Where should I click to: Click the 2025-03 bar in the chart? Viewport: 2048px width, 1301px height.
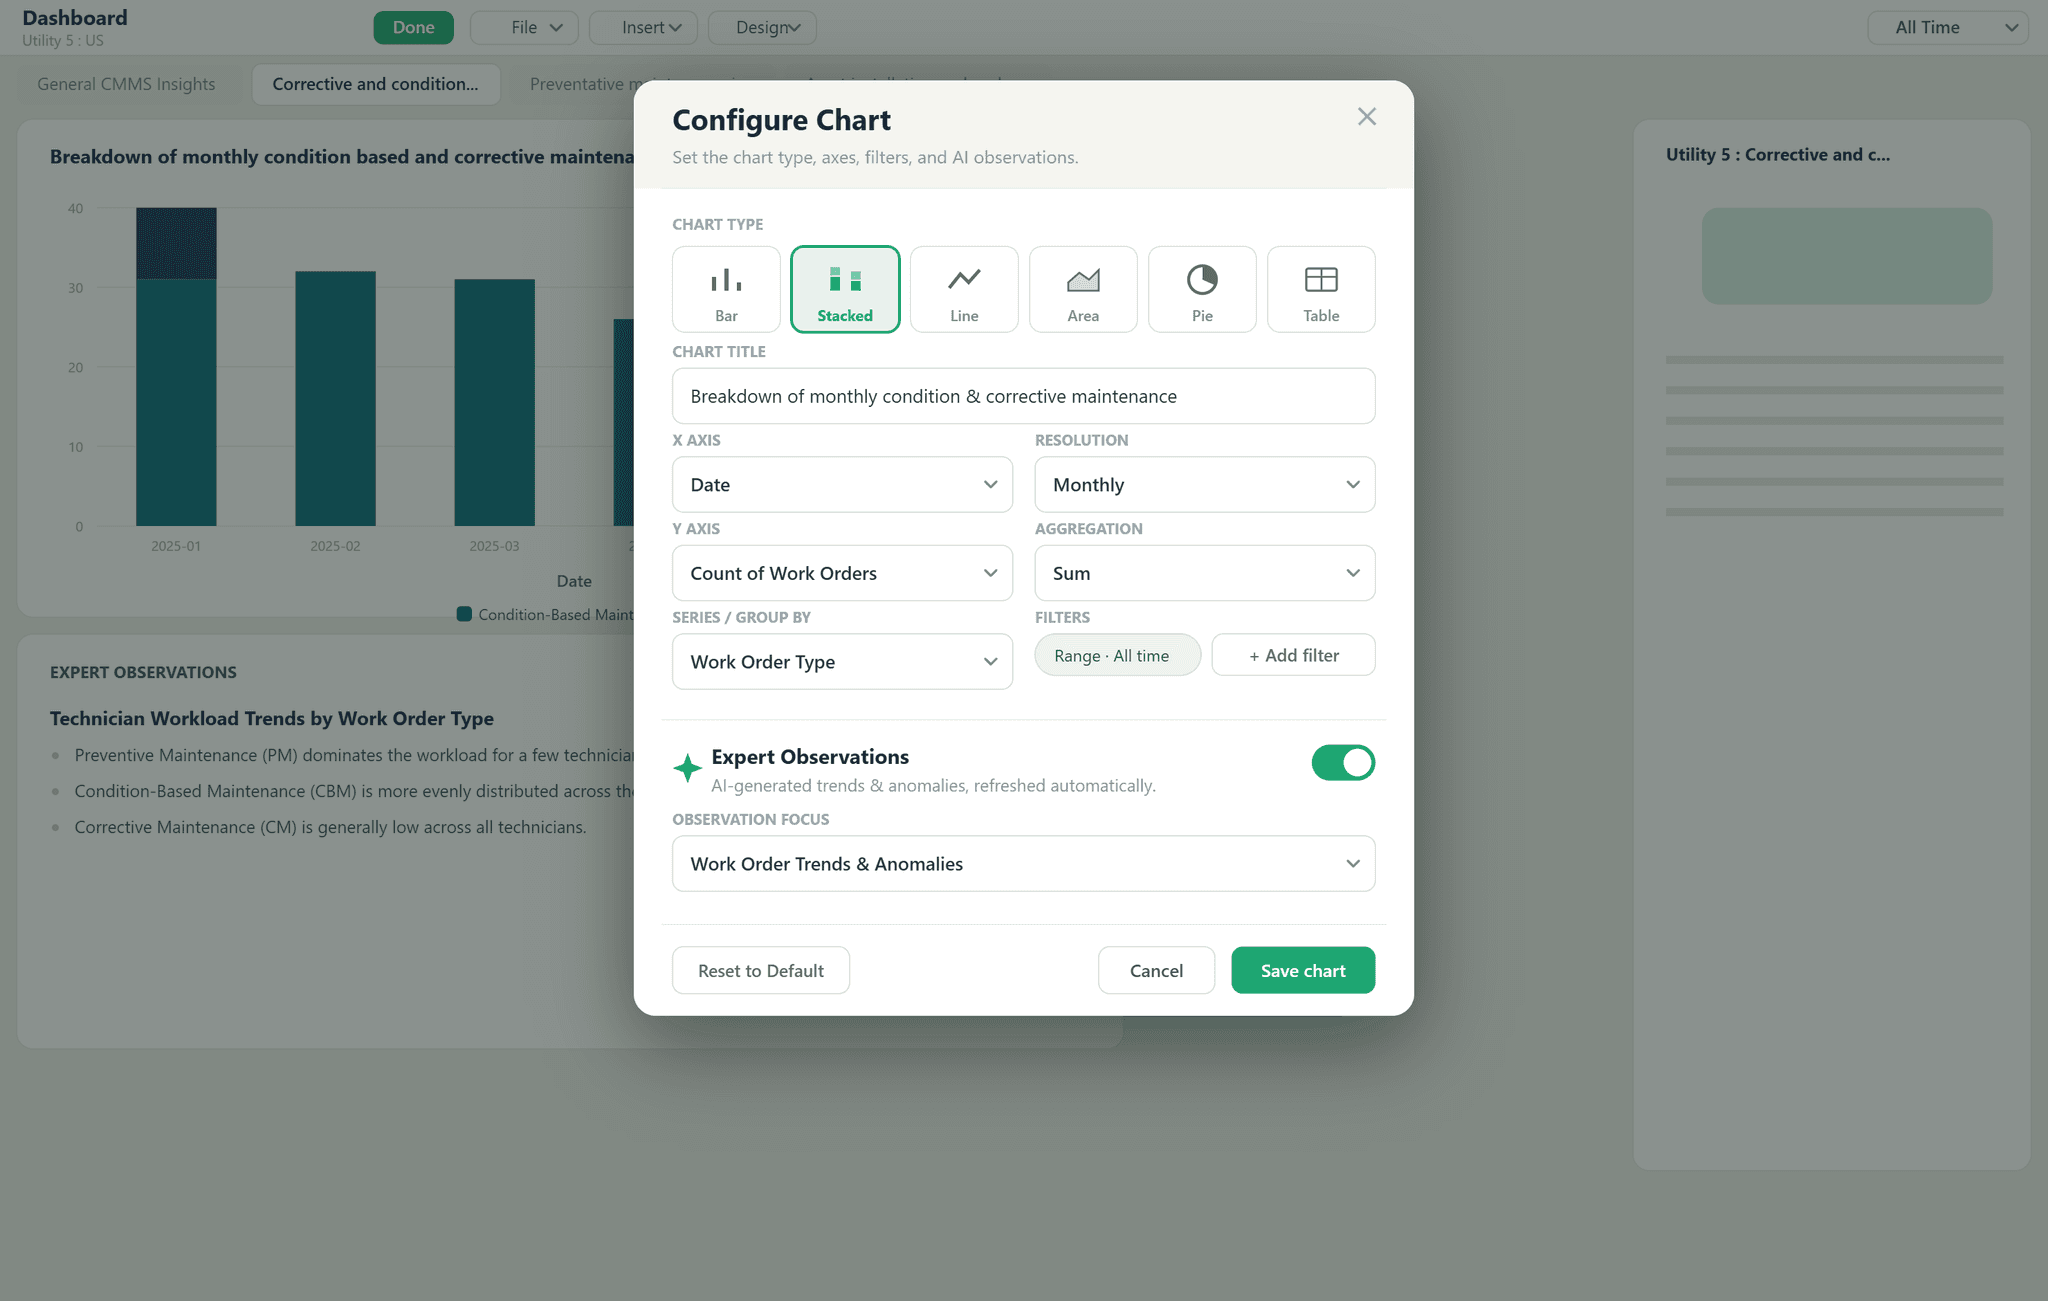494,403
